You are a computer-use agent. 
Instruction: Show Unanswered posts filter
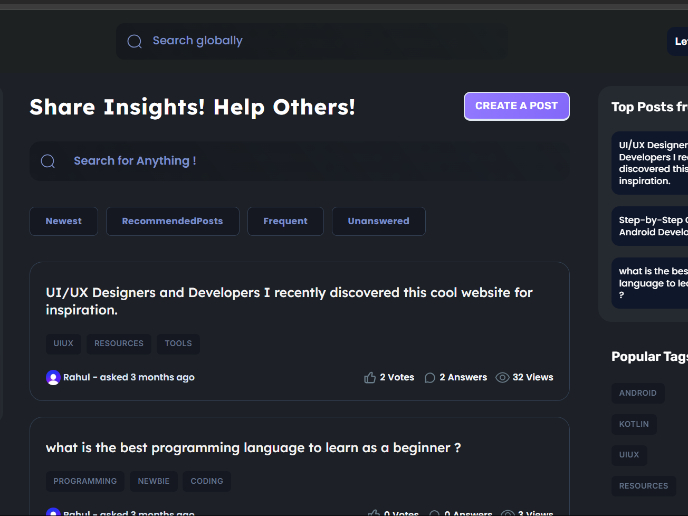(378, 221)
